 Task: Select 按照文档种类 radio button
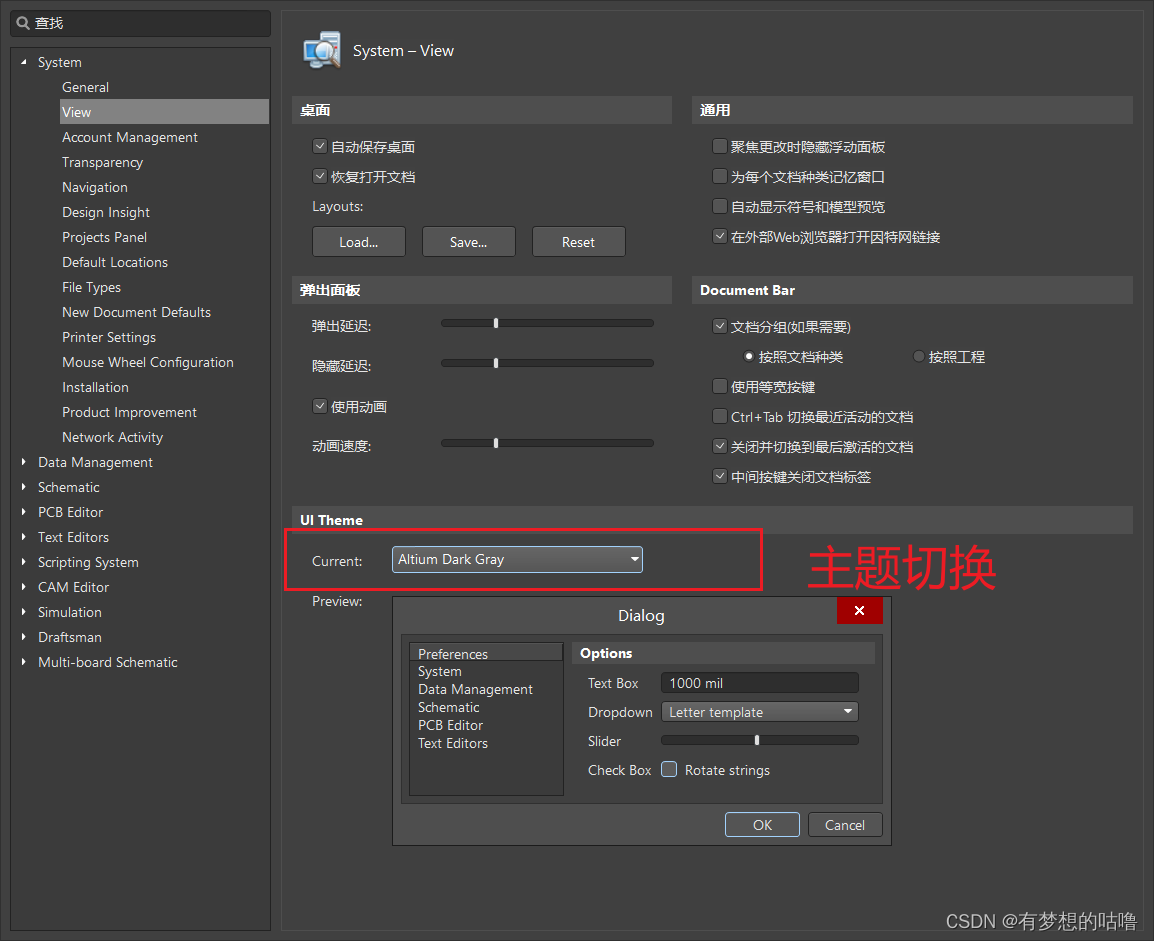[748, 357]
